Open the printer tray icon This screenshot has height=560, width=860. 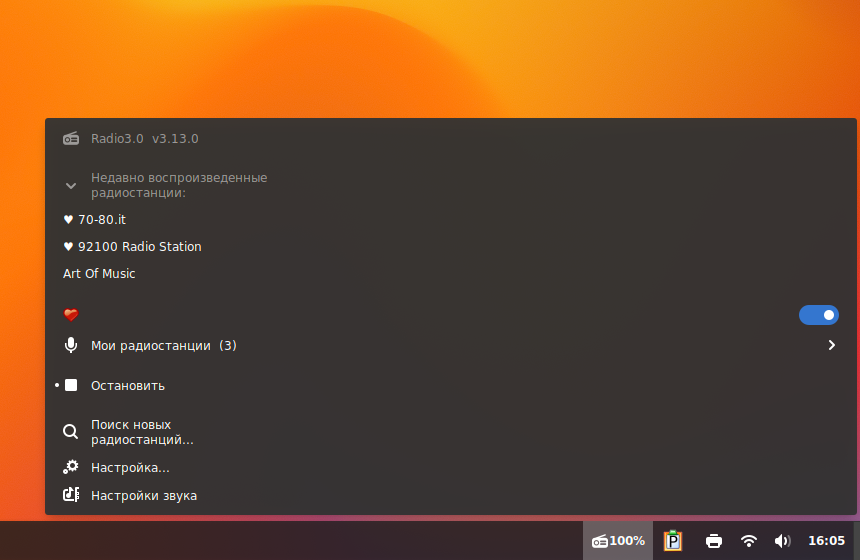tap(714, 541)
